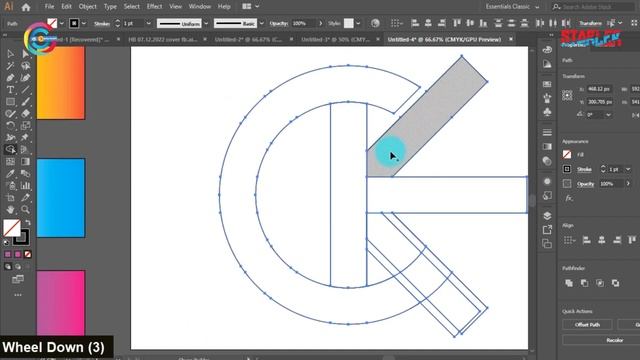
Task: Open the Layers panel icon in dock
Action: click(x=547, y=216)
